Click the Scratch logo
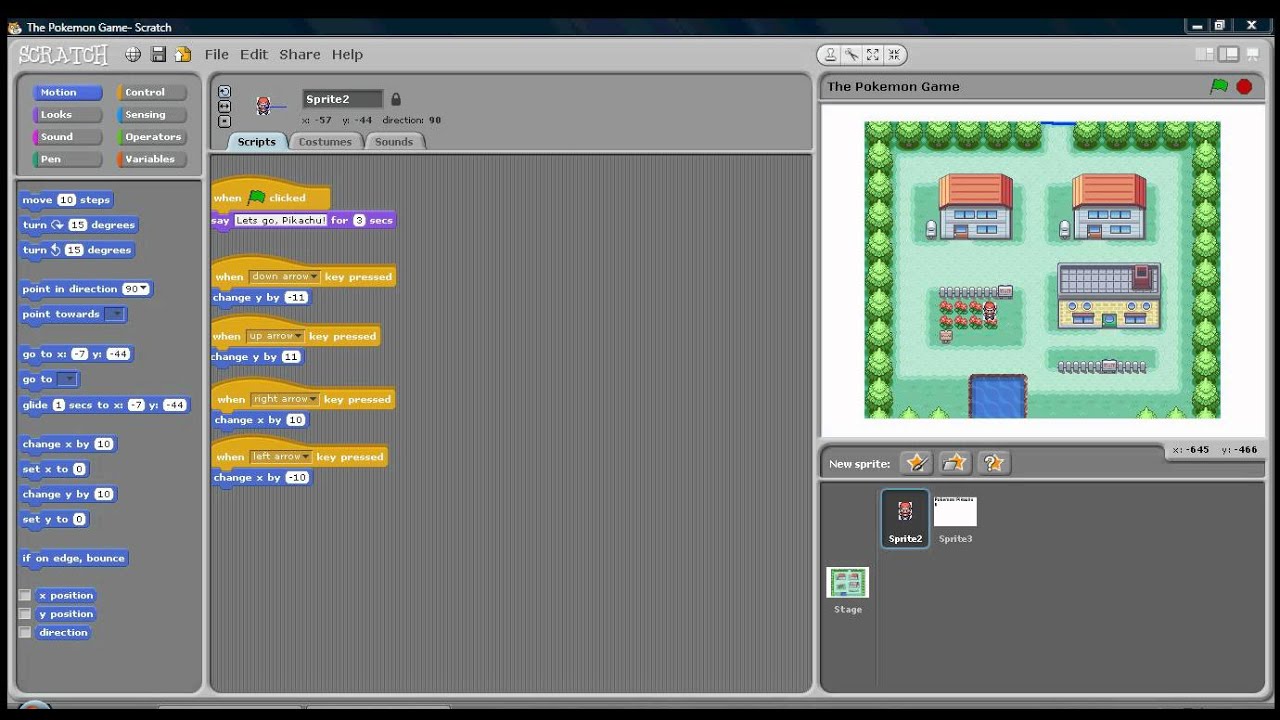Image resolution: width=1280 pixels, height=720 pixels. point(63,55)
